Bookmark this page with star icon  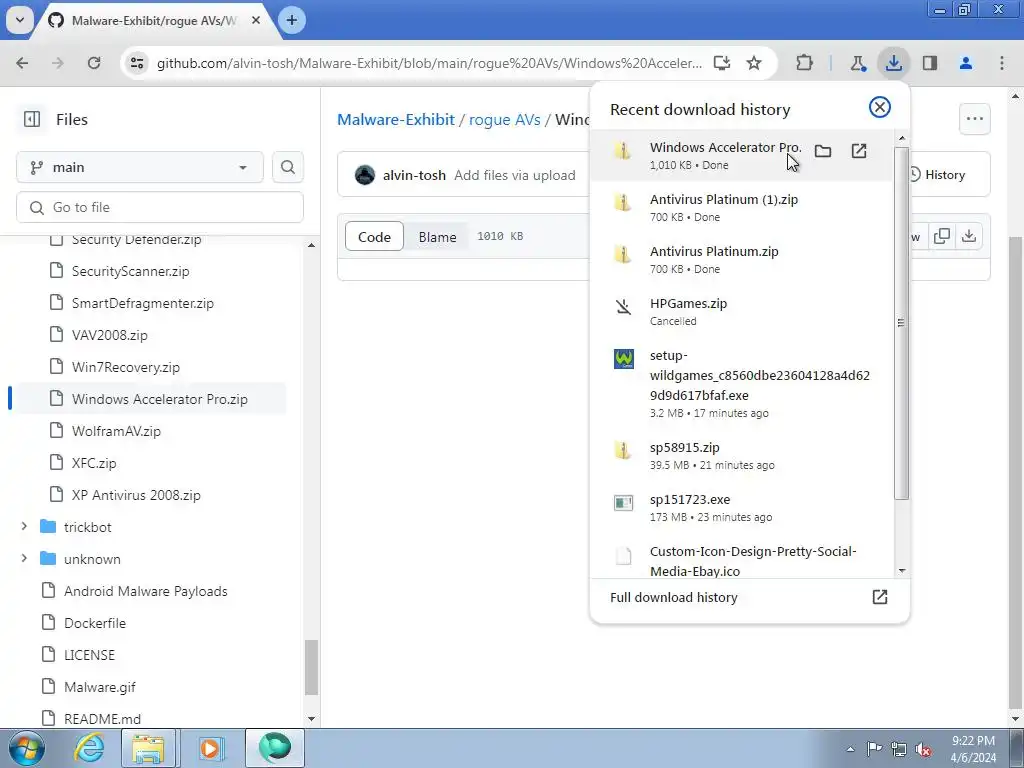click(x=754, y=63)
